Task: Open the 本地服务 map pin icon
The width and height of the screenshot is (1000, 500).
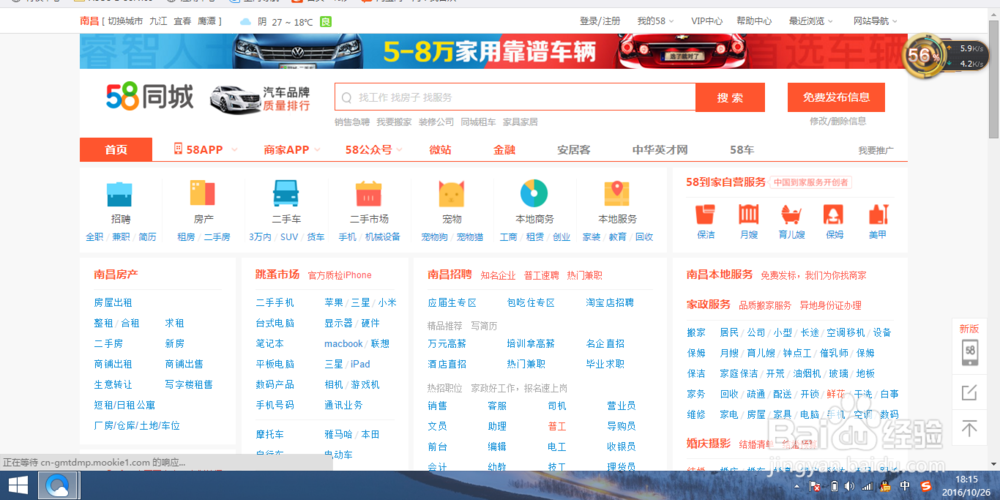Action: 617,193
